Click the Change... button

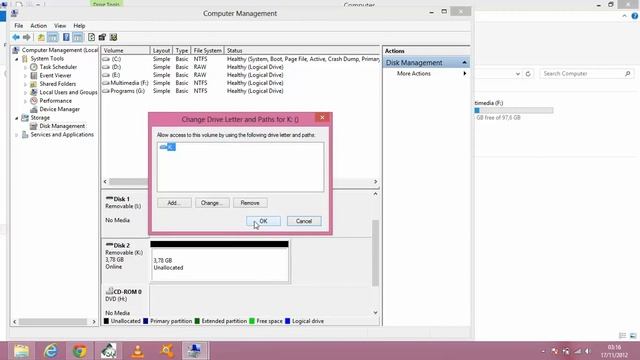pos(212,203)
